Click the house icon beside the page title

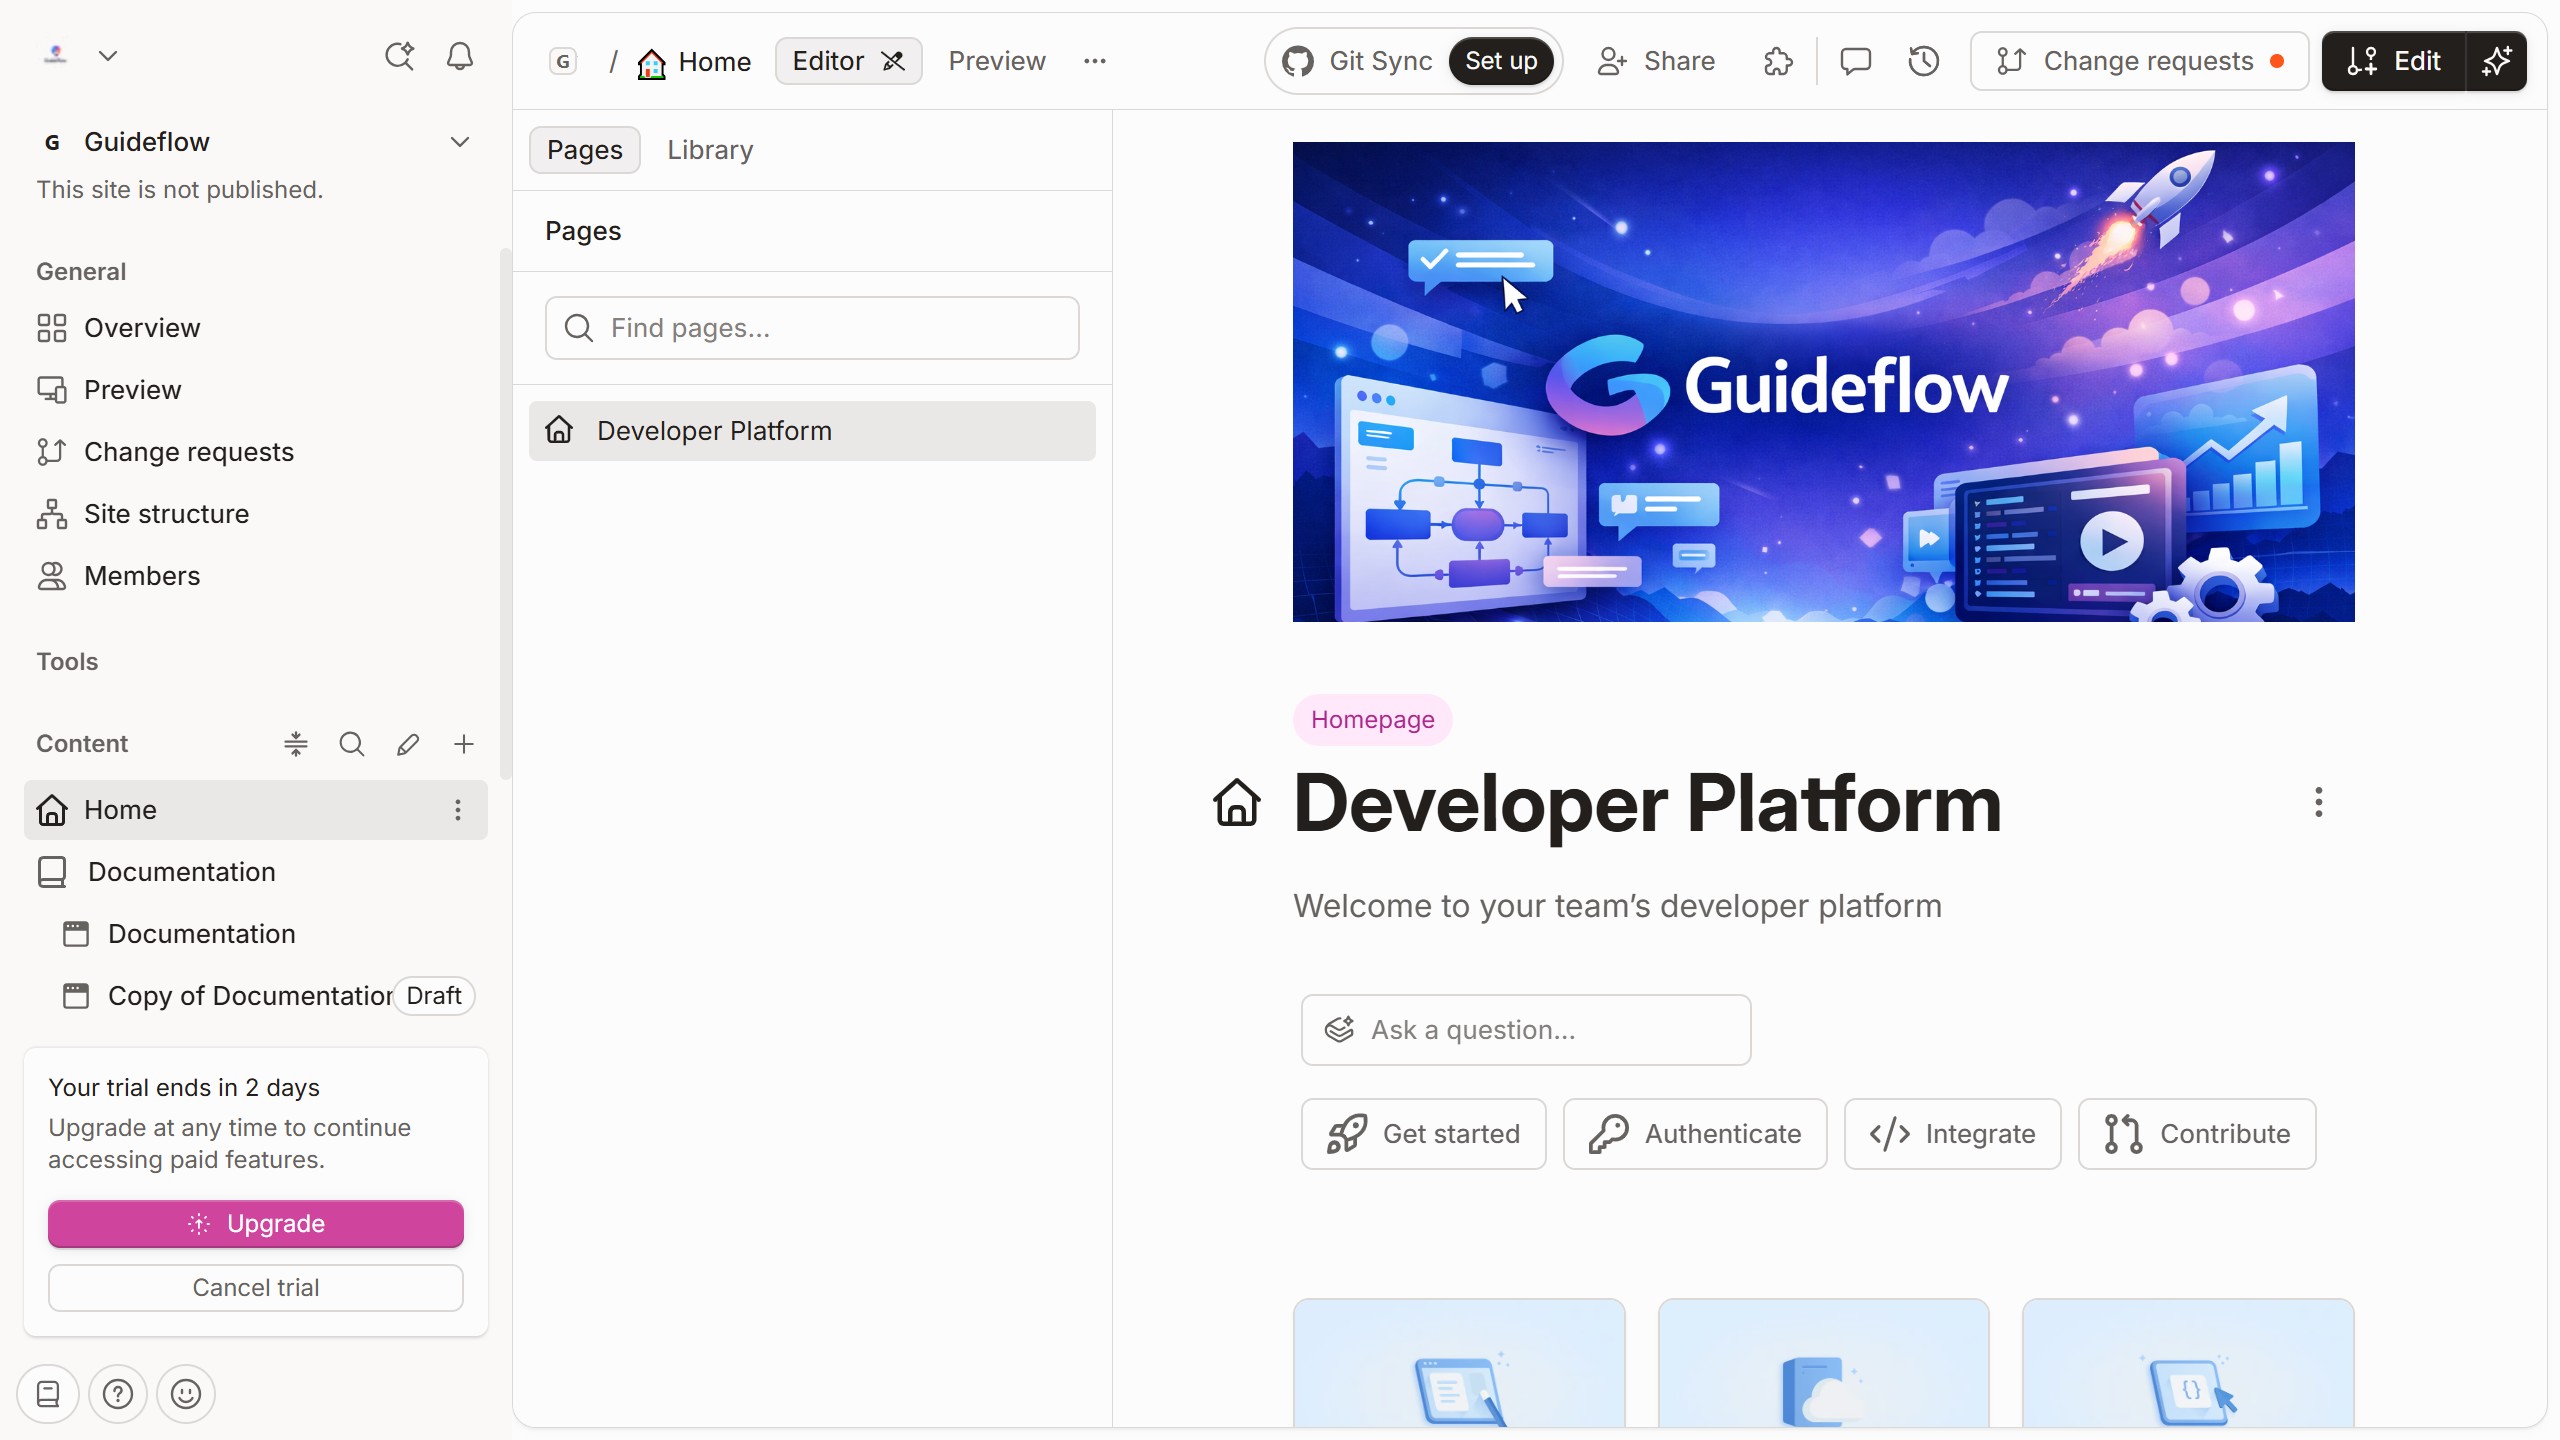point(1237,803)
